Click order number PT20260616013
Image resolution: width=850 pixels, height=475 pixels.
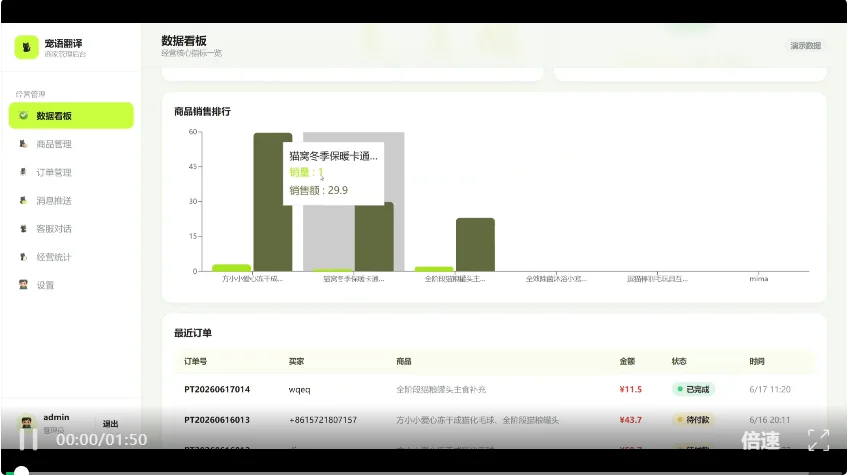[x=217, y=420]
